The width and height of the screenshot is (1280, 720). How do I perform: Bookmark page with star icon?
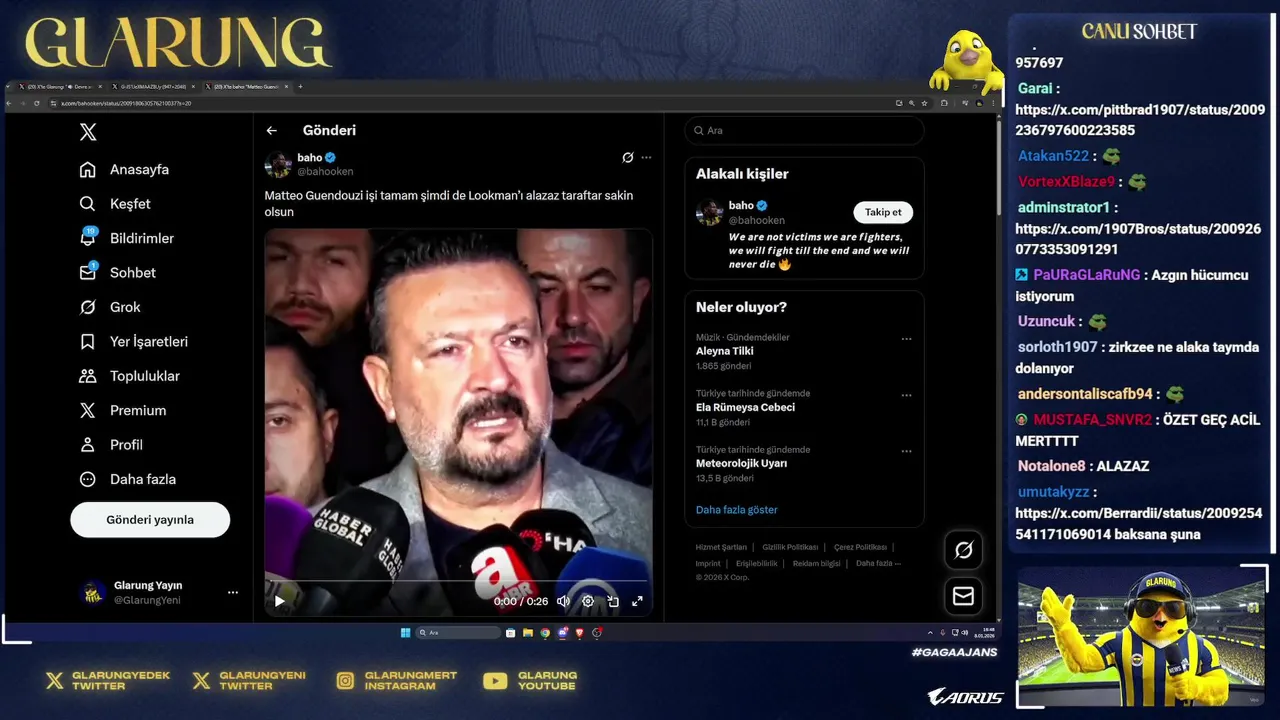click(x=925, y=103)
